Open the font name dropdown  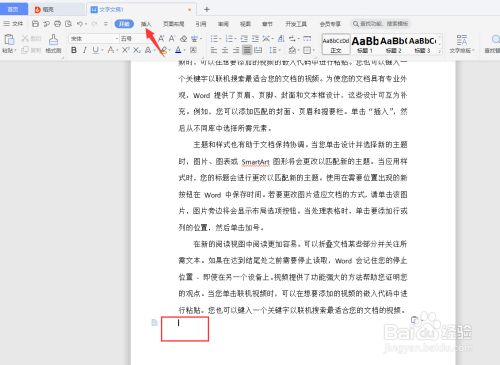117,39
